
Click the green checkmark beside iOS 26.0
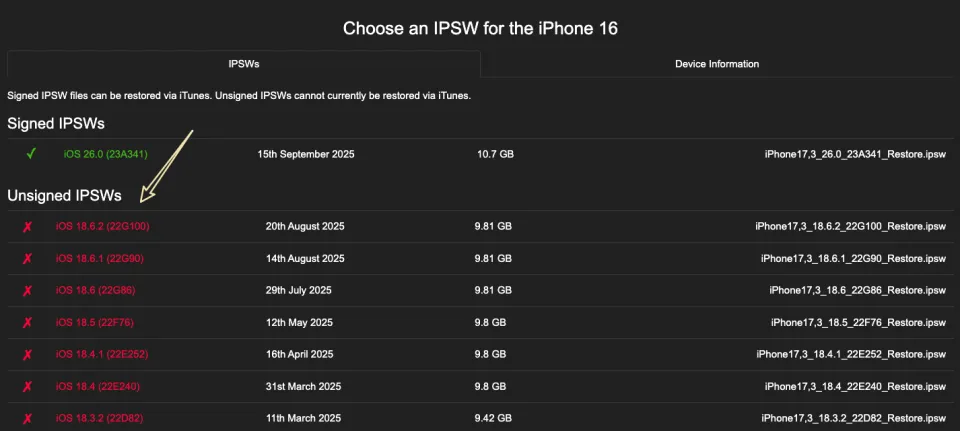point(31,154)
